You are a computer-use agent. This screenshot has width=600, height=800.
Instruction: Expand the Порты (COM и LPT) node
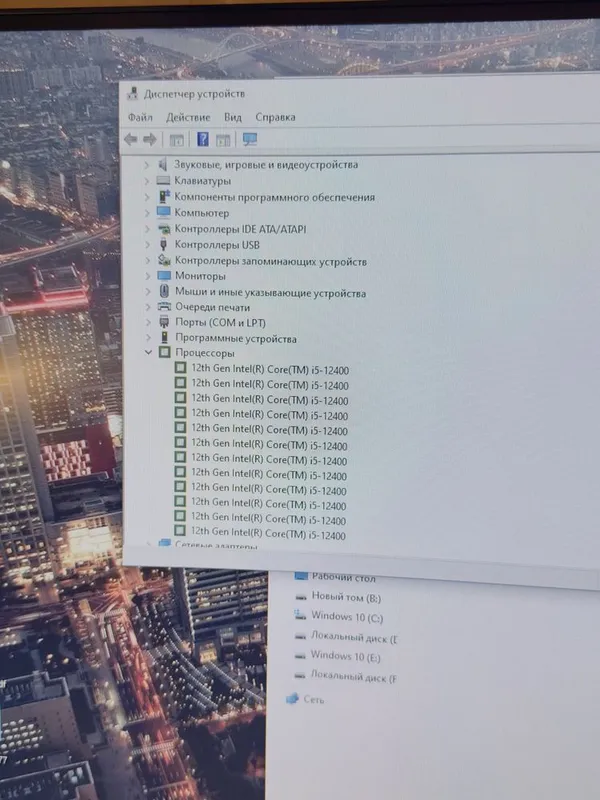click(148, 322)
